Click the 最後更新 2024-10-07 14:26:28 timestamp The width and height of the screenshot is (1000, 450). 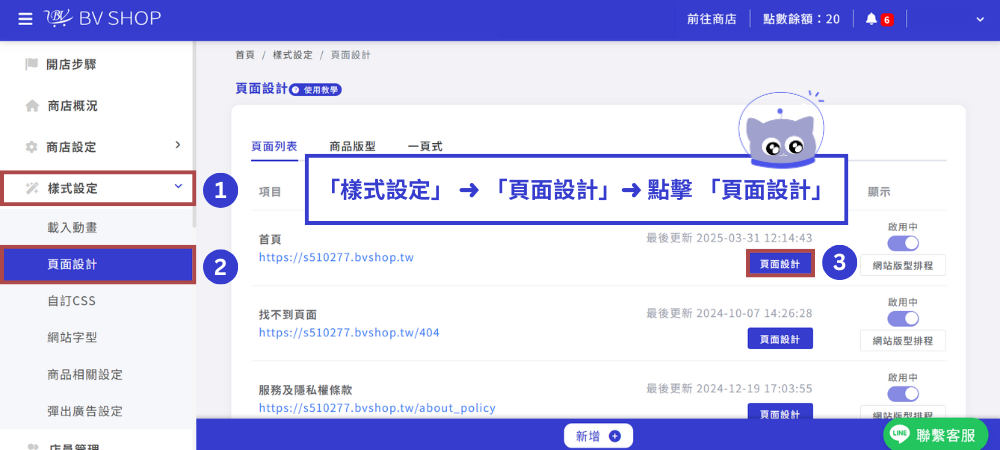click(x=729, y=313)
